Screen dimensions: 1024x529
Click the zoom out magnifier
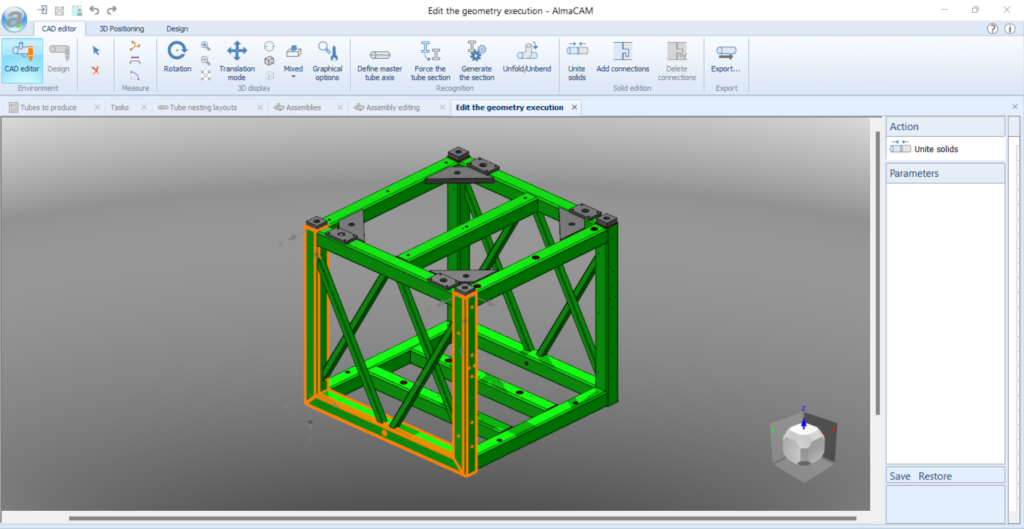click(206, 60)
